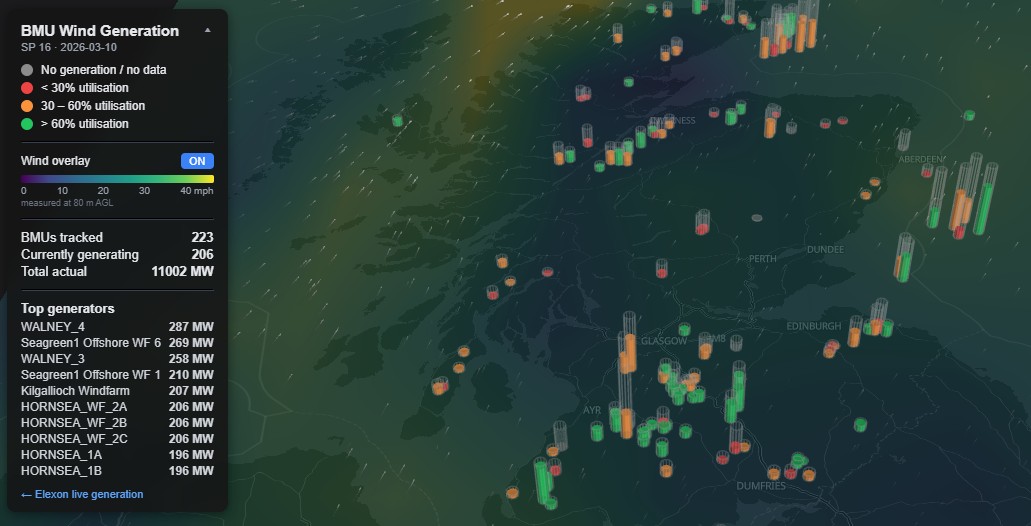The height and width of the screenshot is (526, 1031).
Task: Click the SP 16 · 2026-03-10 subtitle
Action: (x=69, y=47)
